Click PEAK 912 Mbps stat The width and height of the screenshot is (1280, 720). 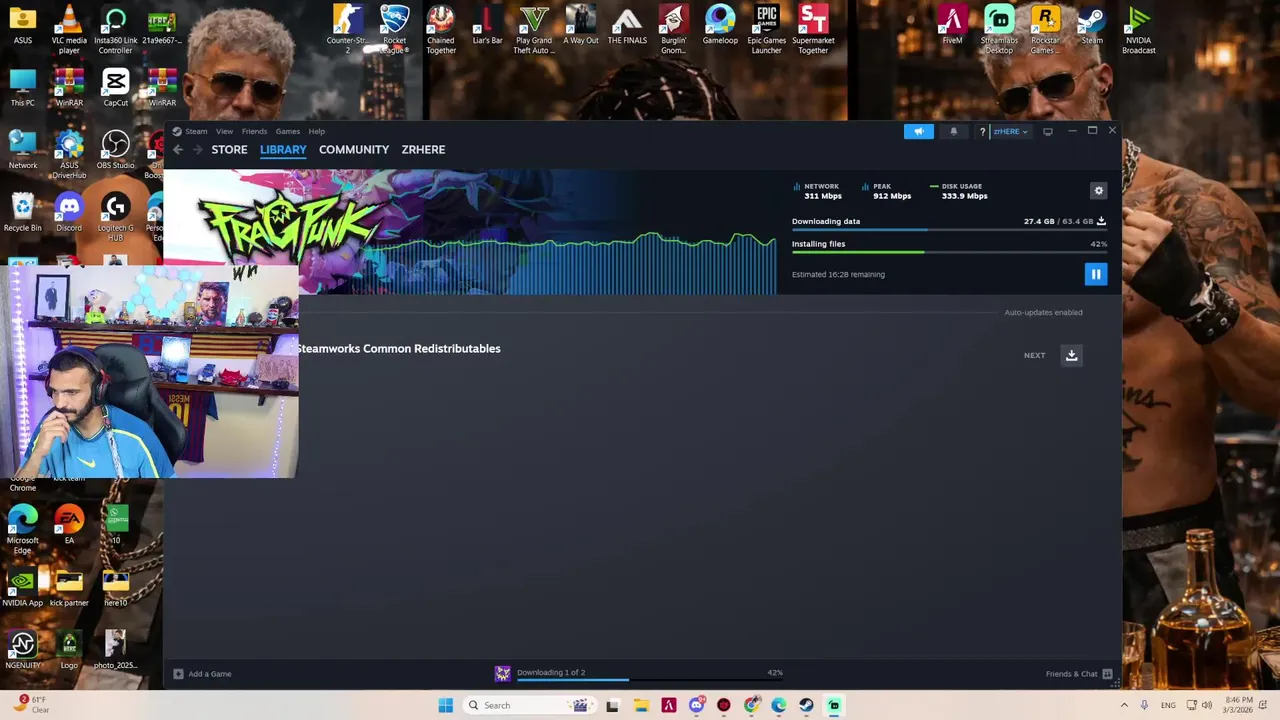pyautogui.click(x=886, y=191)
